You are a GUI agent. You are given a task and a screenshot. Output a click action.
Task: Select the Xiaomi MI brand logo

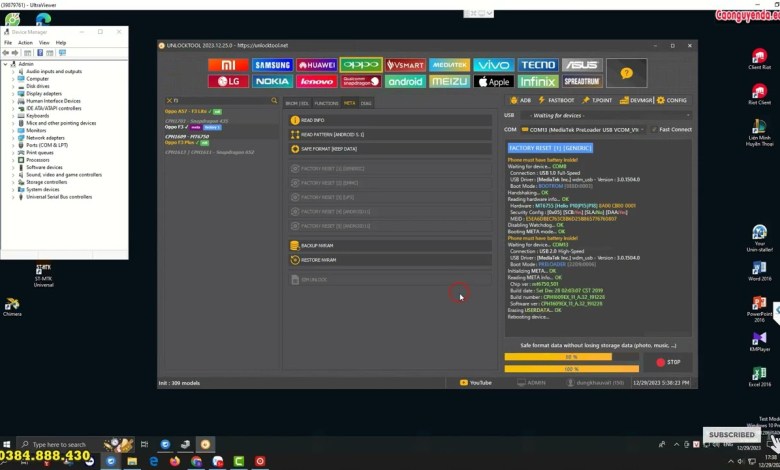tap(228, 65)
